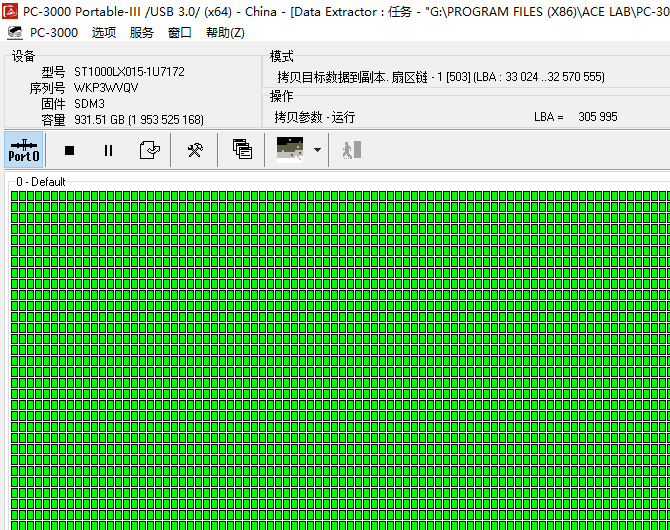Viewport: 670px width, 530px height.
Task: Click the drive icon in menu bar
Action: click(x=15, y=32)
